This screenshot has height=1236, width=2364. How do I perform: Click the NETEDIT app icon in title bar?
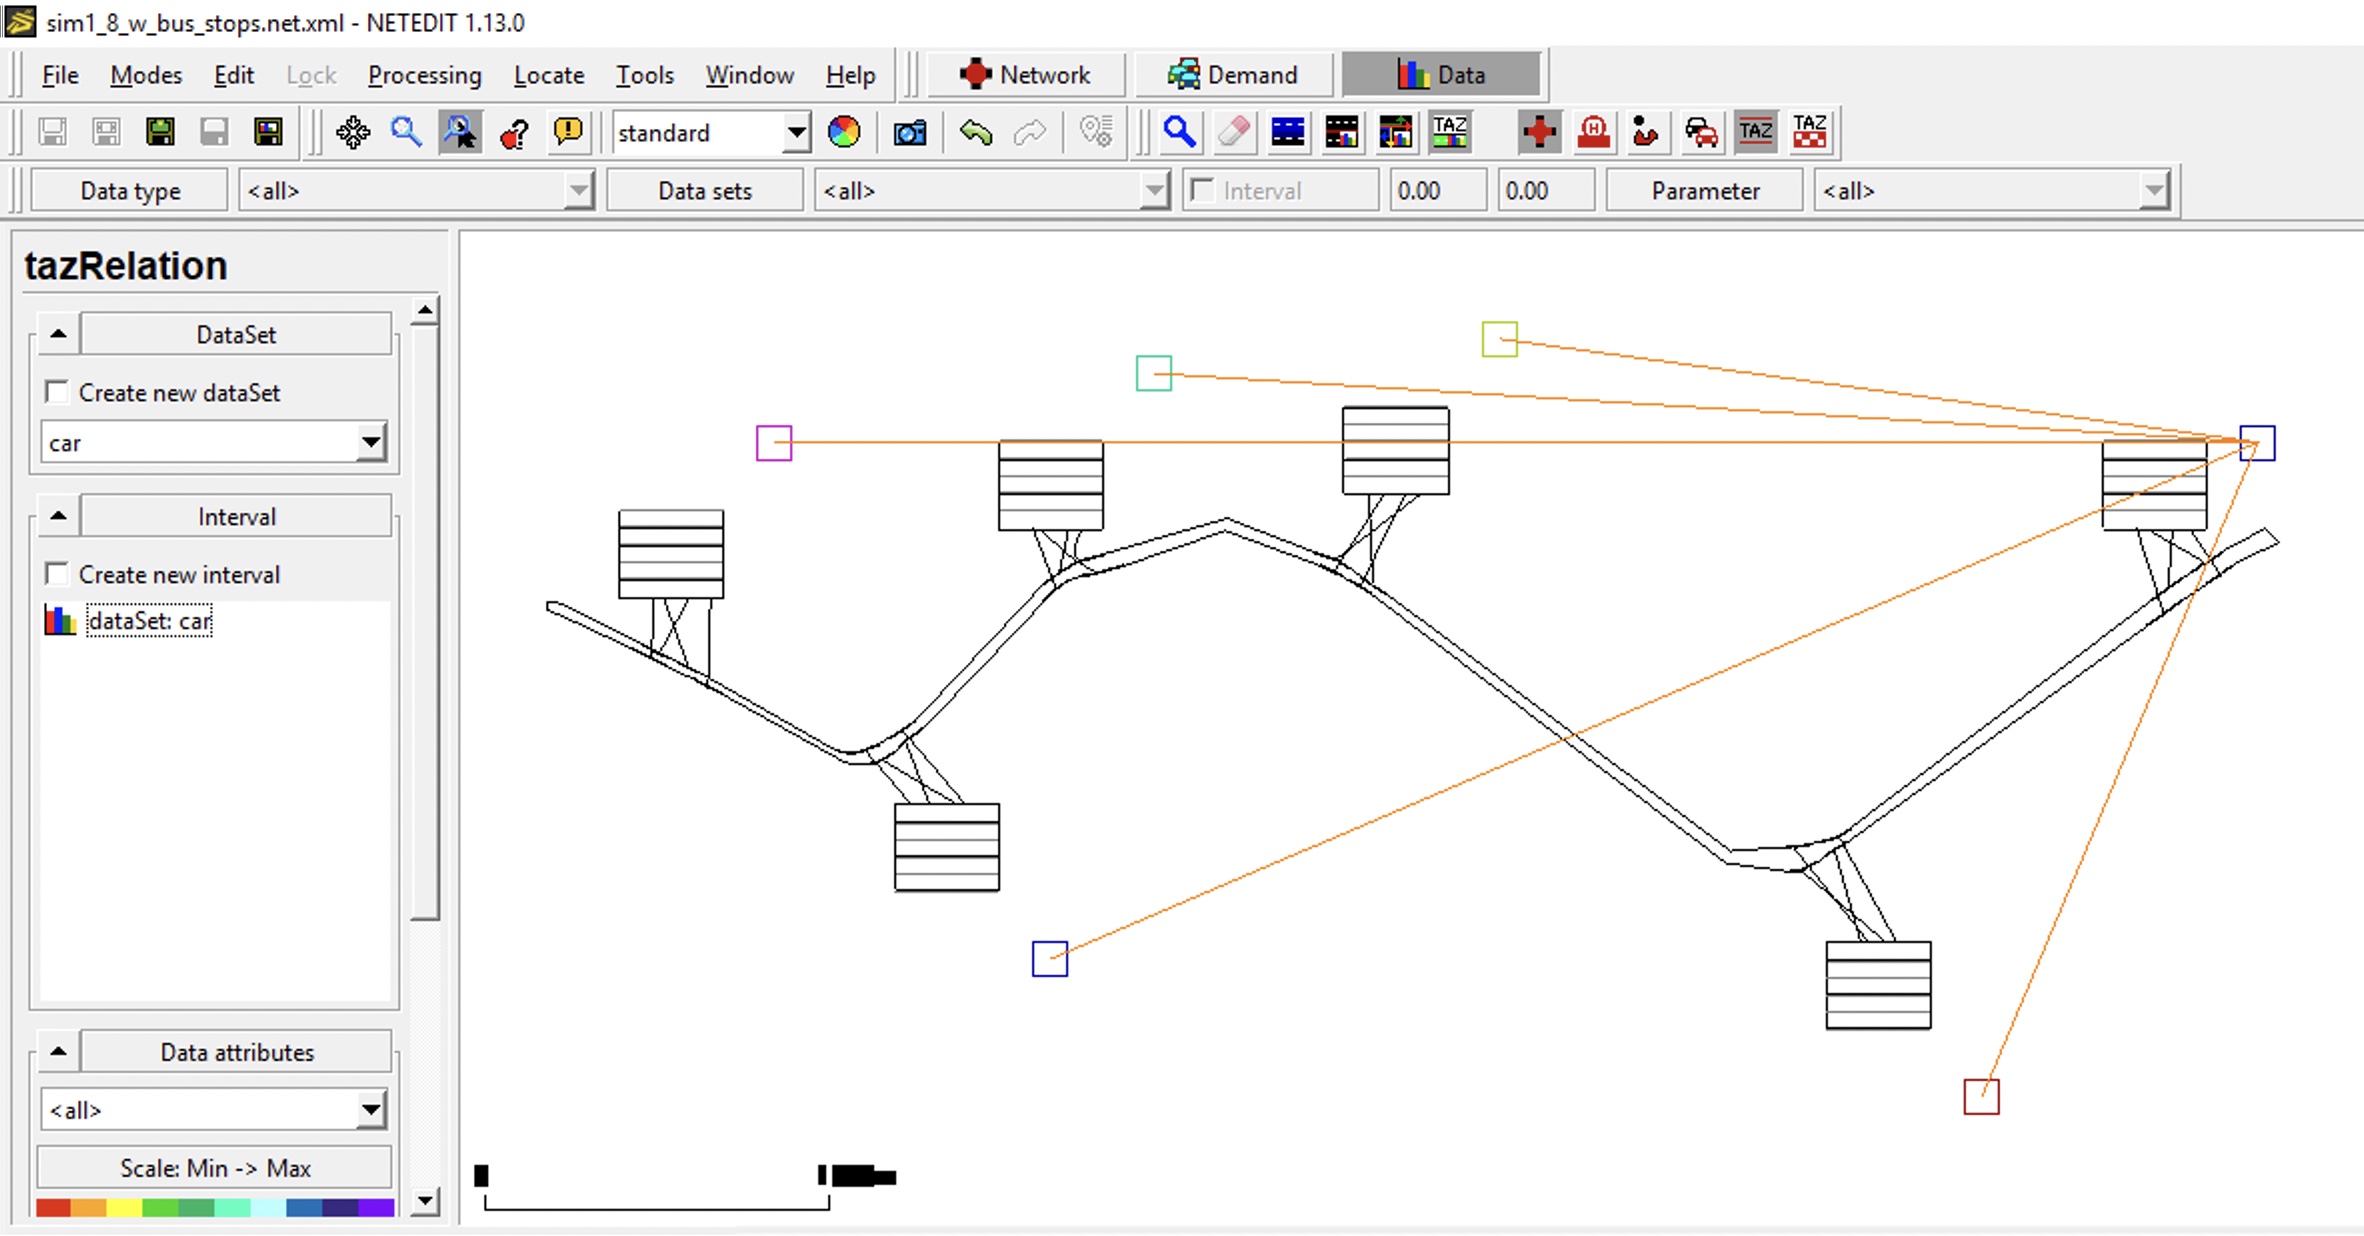pos(20,21)
